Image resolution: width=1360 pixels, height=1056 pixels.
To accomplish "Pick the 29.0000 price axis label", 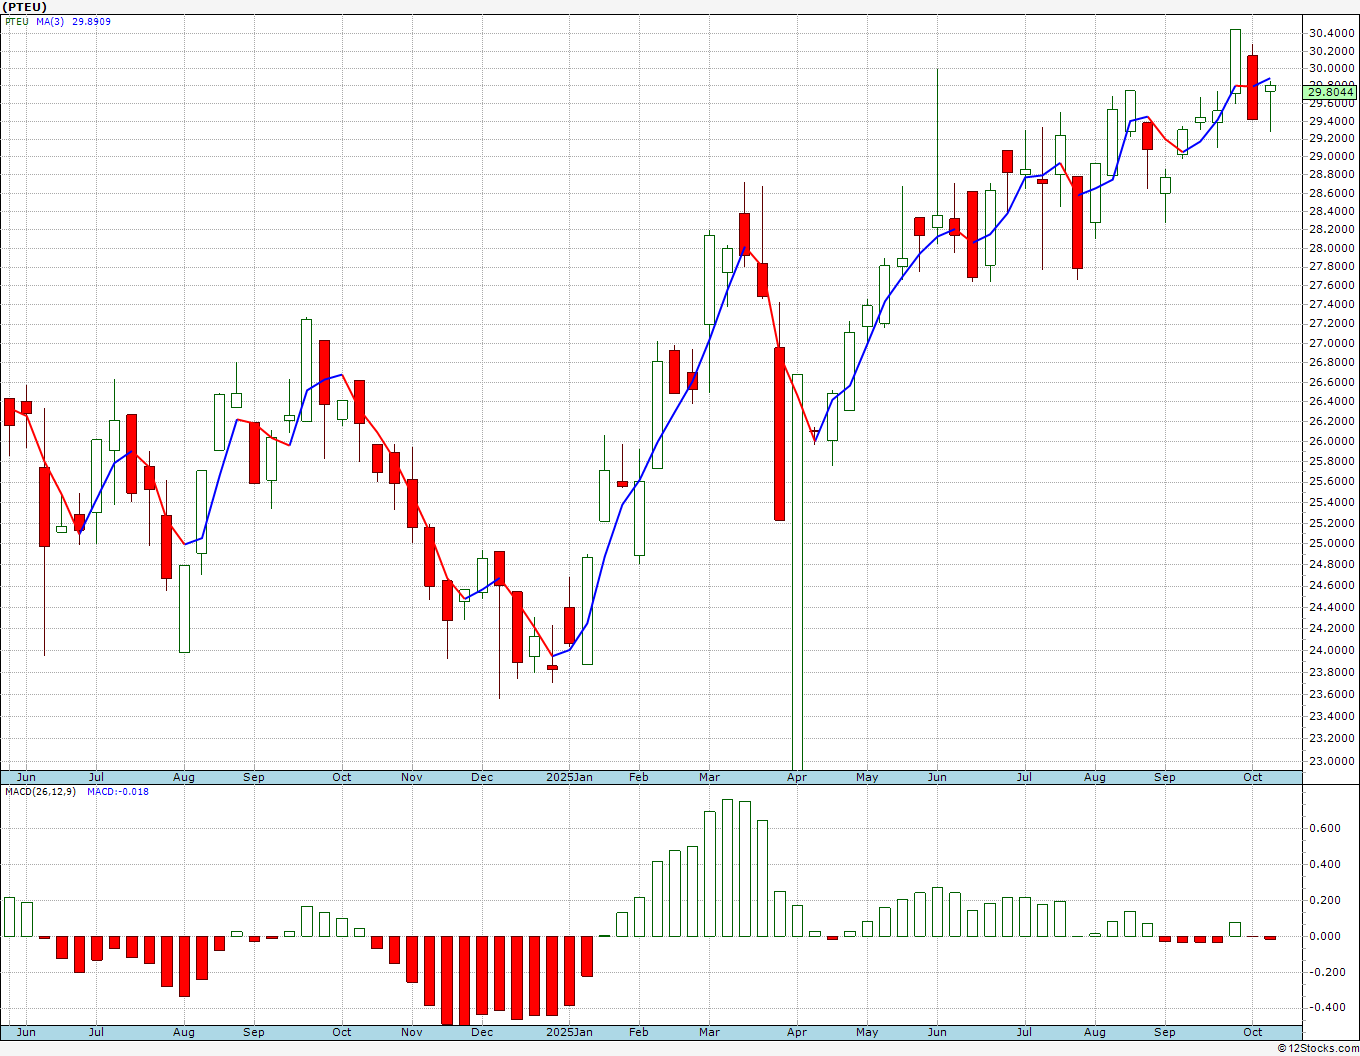I will [1331, 156].
